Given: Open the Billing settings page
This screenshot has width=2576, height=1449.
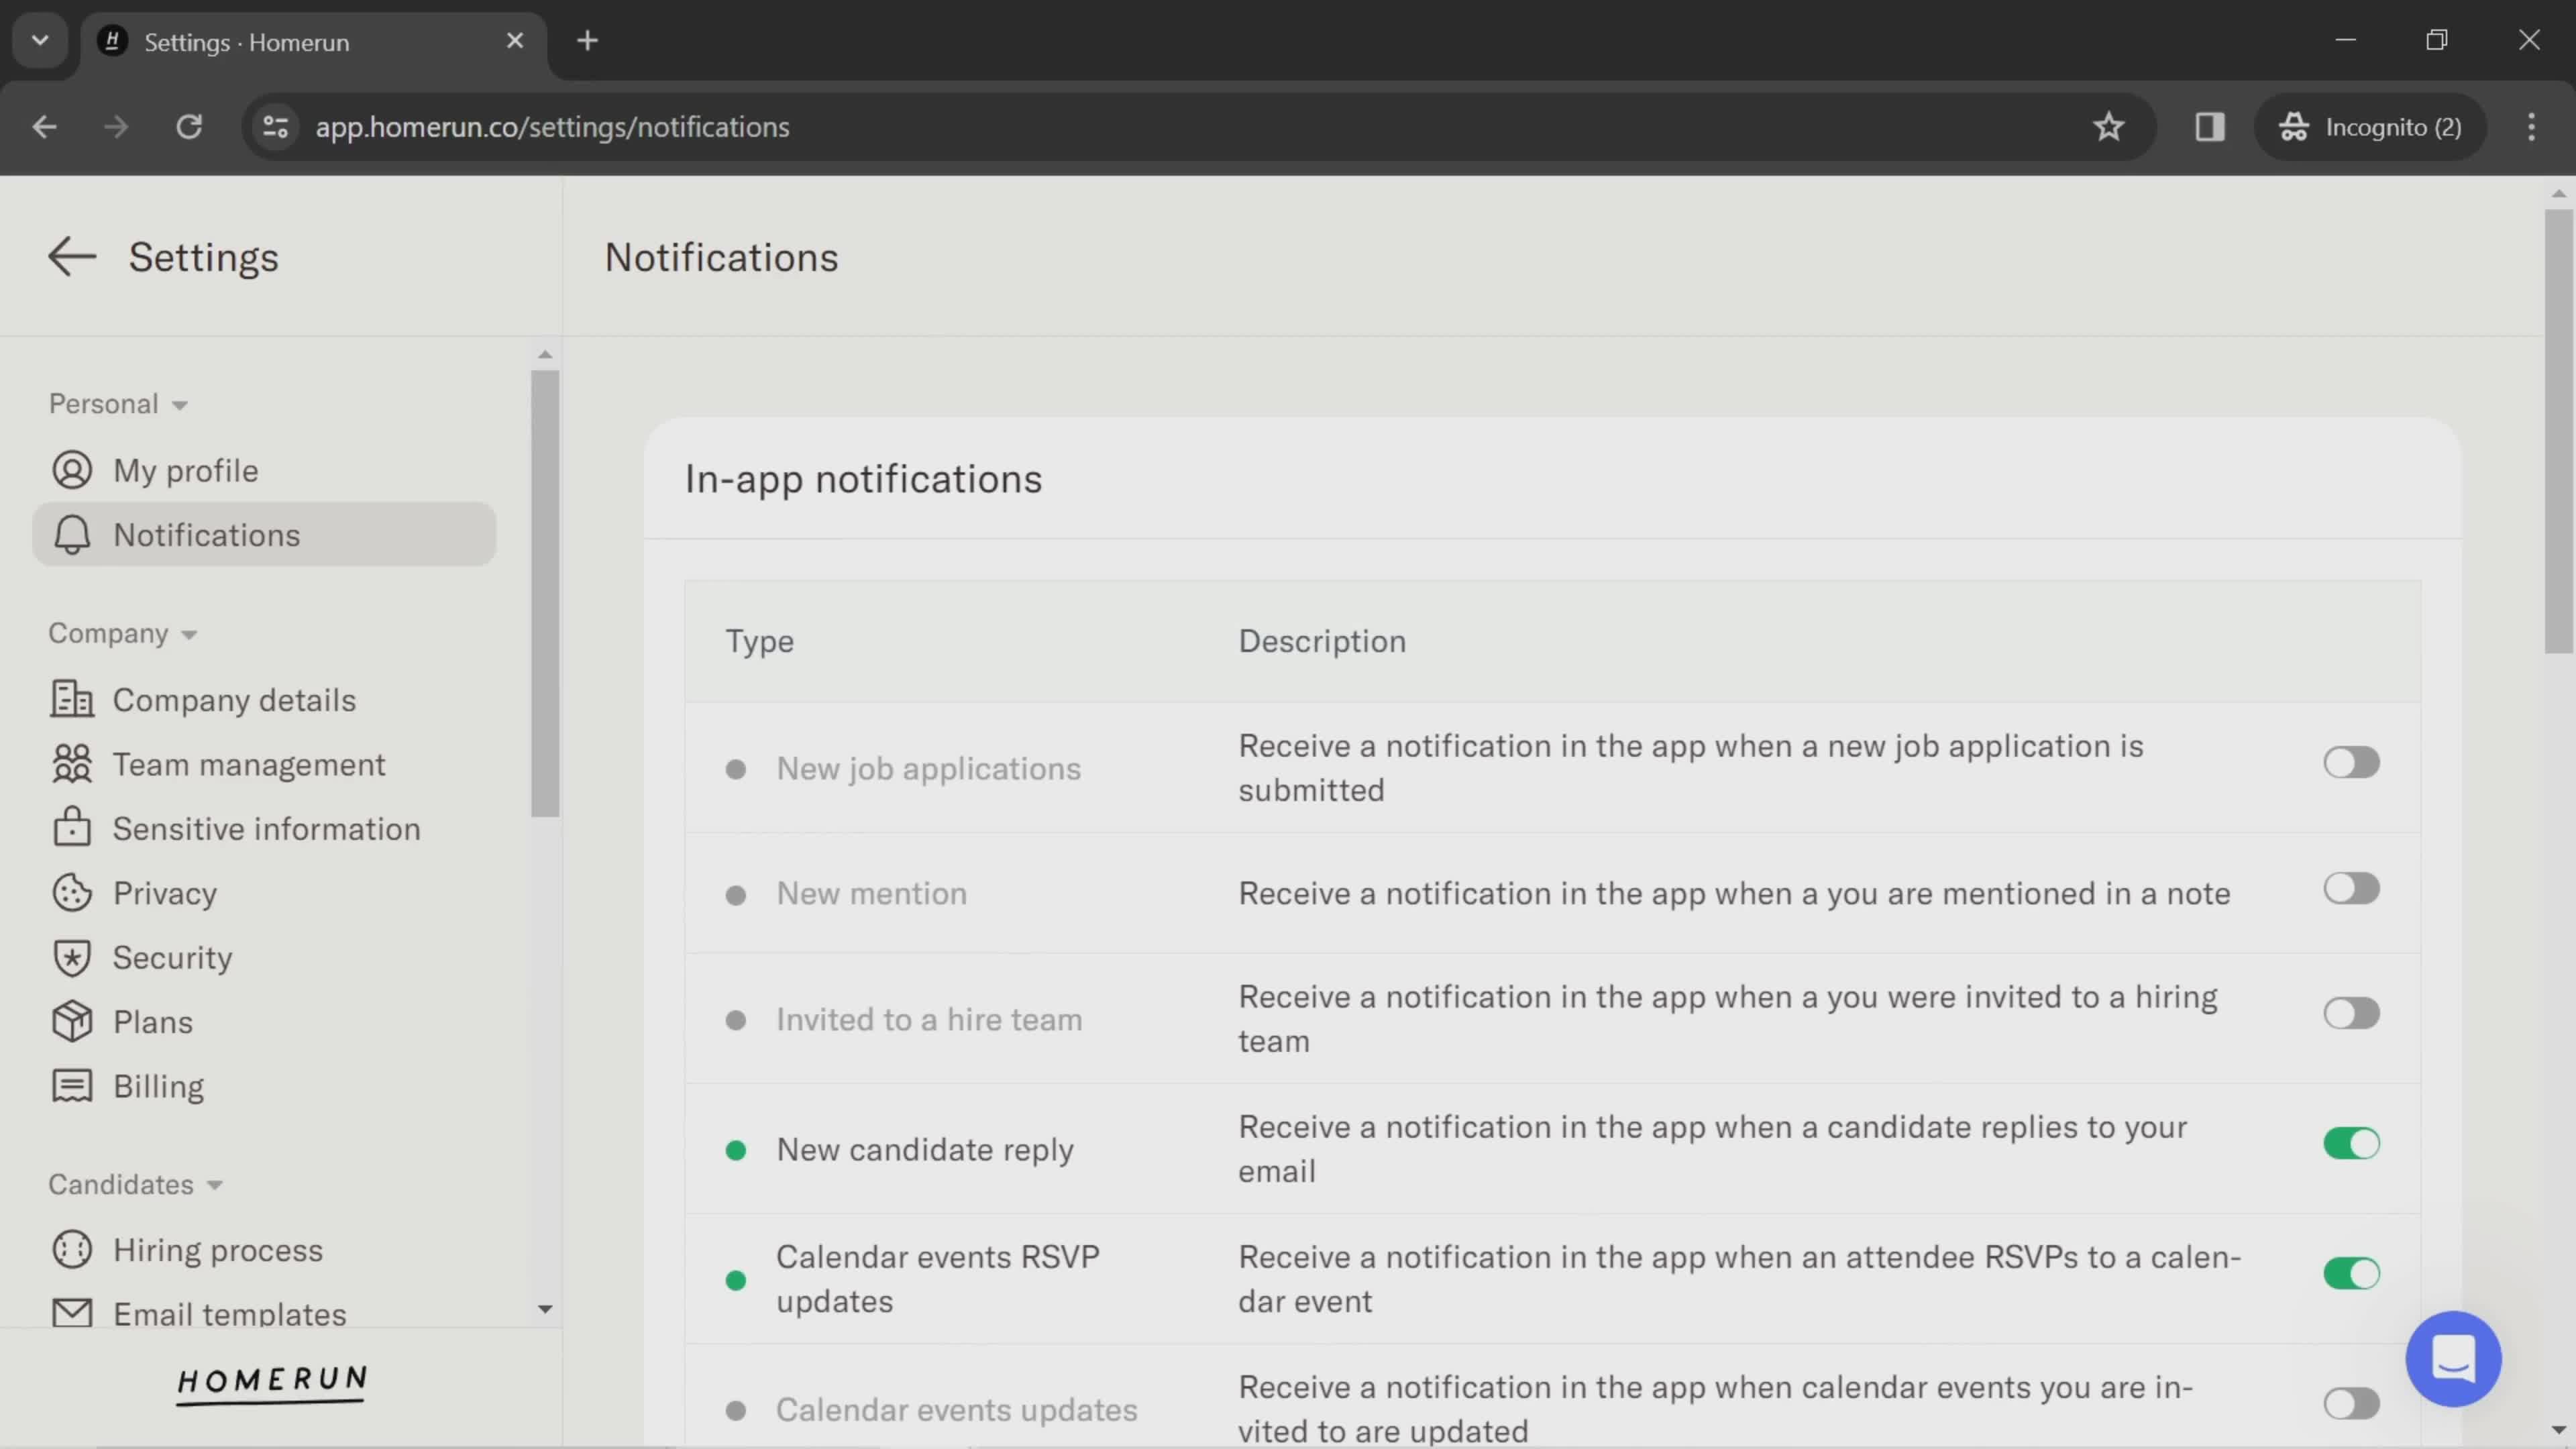Looking at the screenshot, I should [158, 1086].
